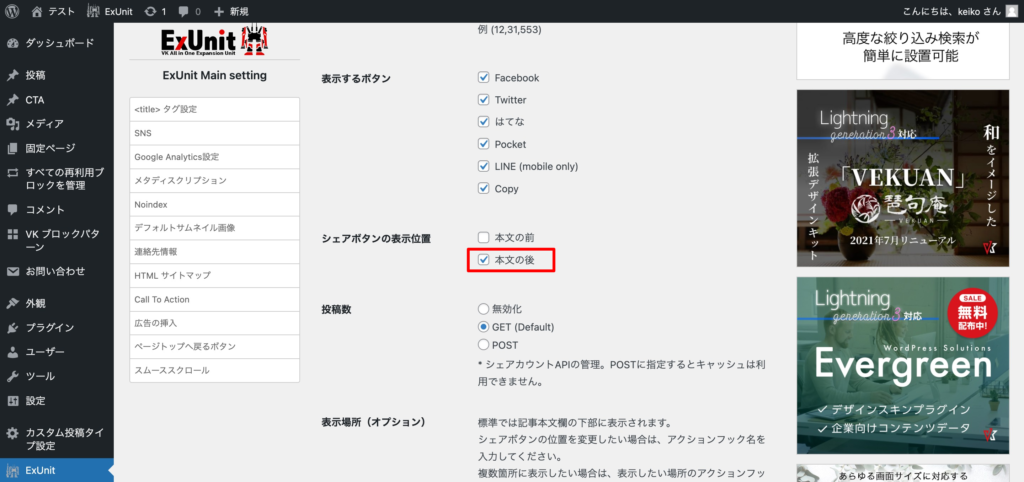The width and height of the screenshot is (1024, 482).
Task: Uncheck the Copy checkbox
Action: [x=484, y=189]
